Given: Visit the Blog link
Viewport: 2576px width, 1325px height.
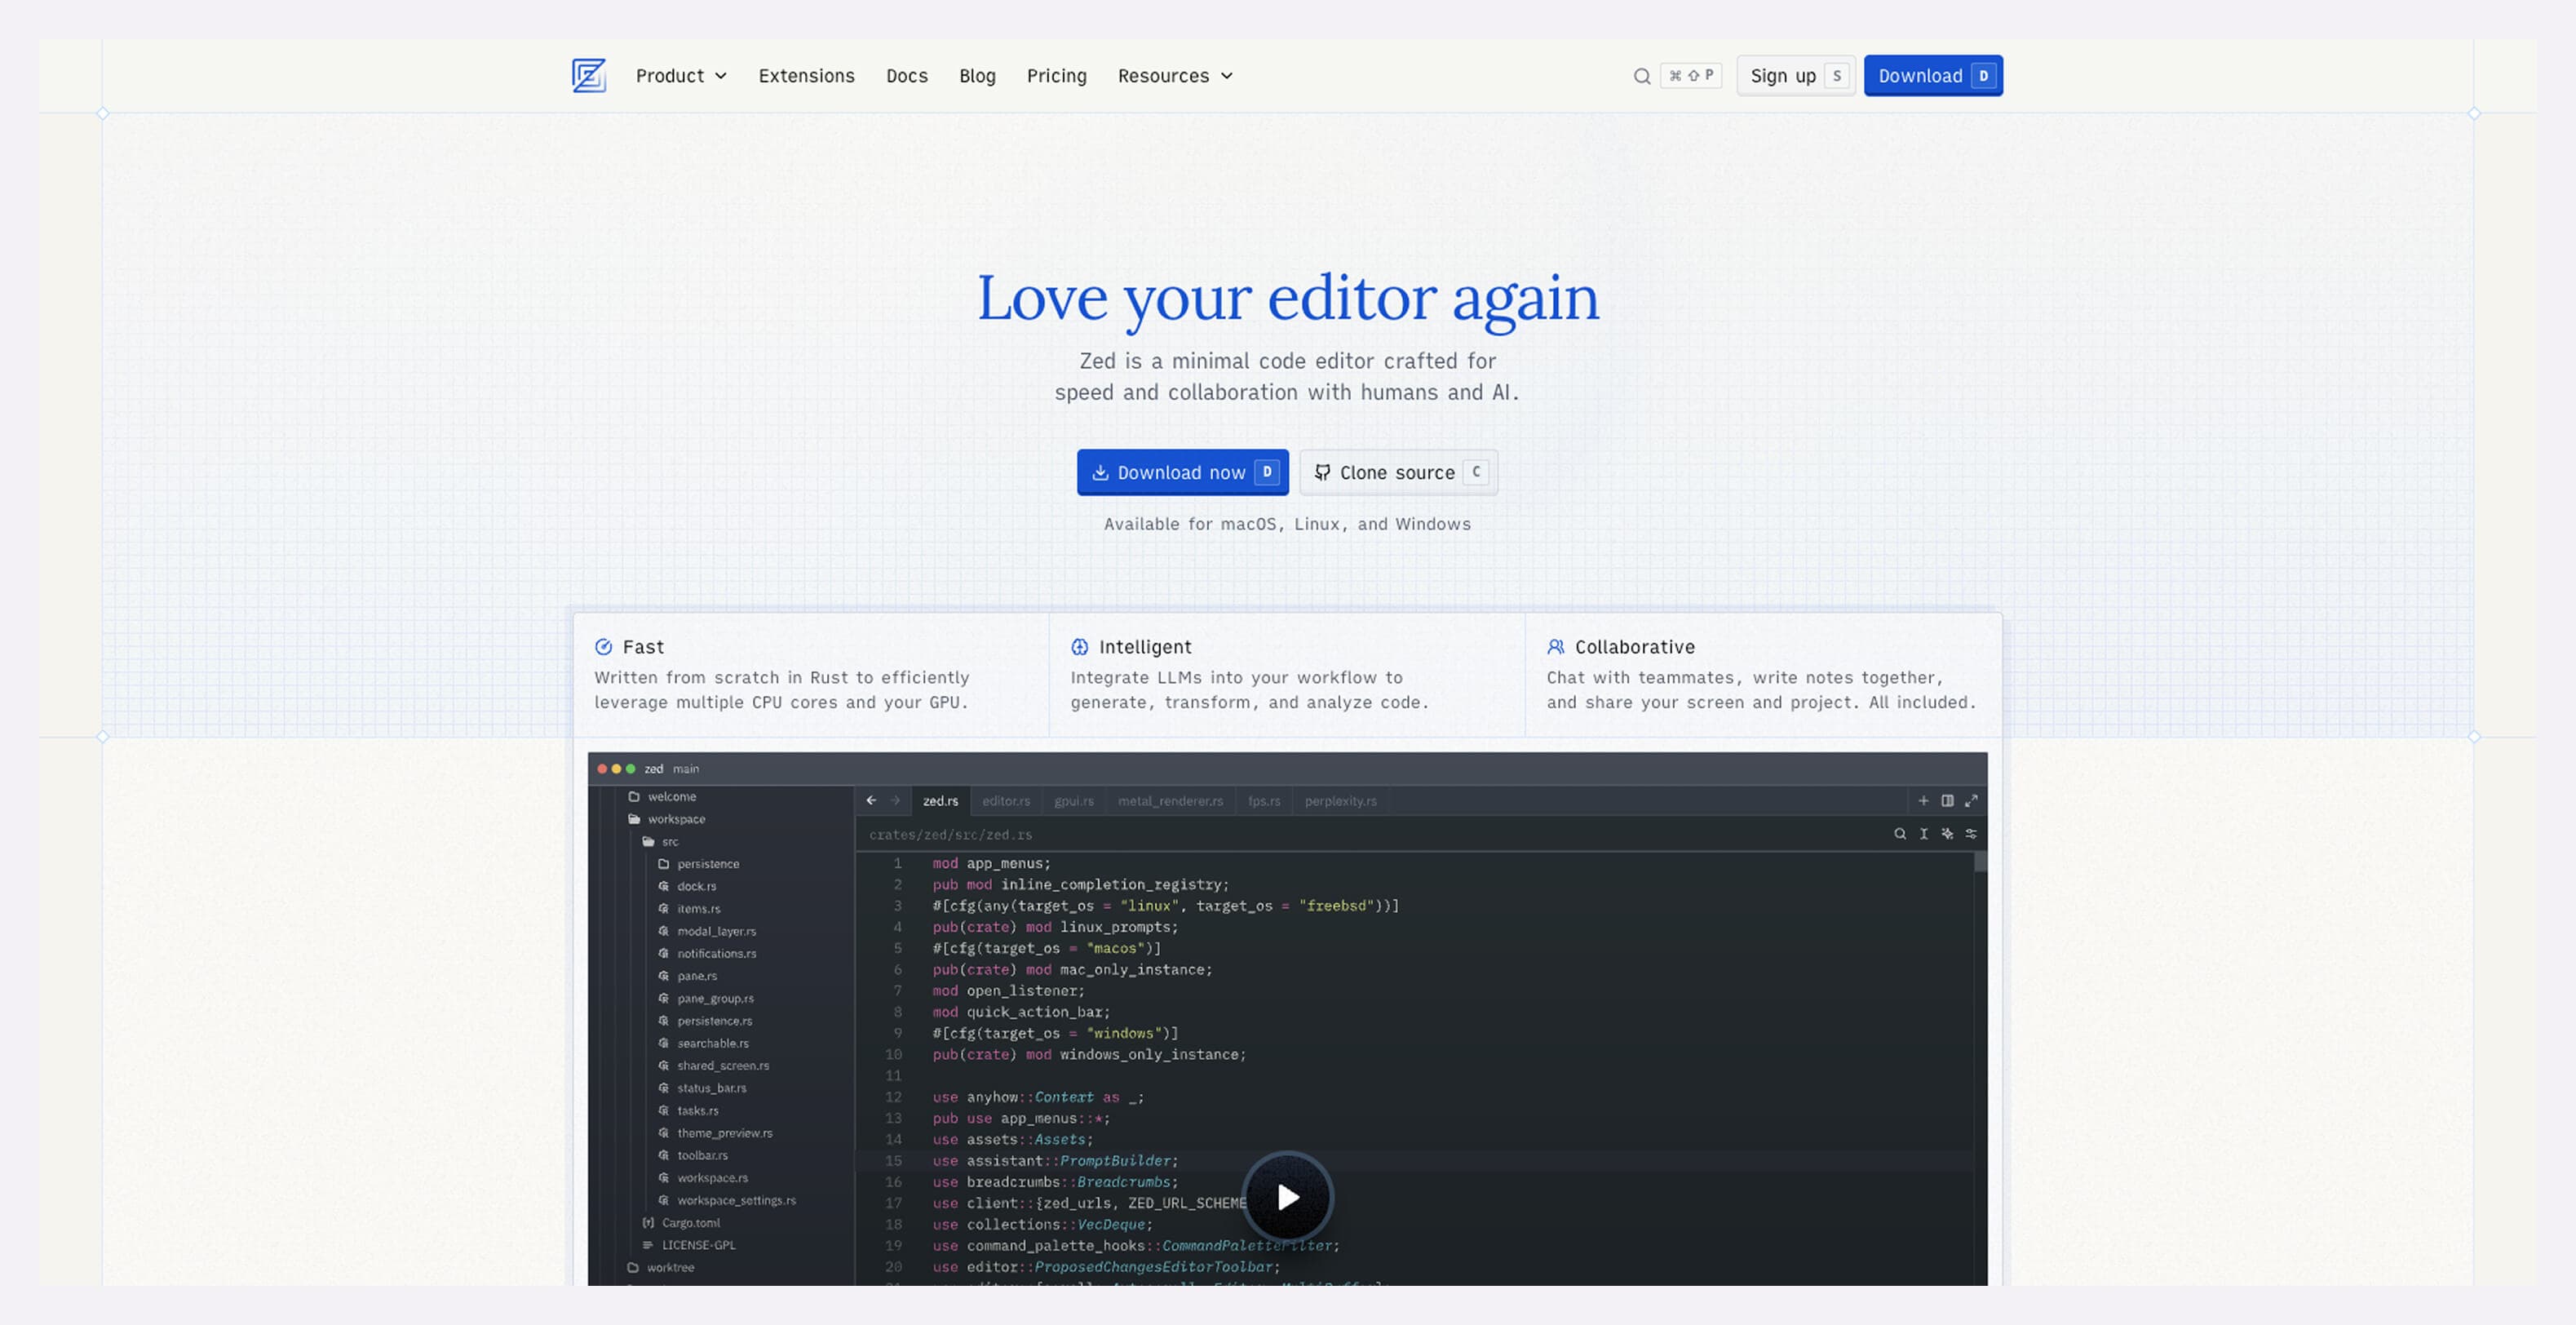Looking at the screenshot, I should 977,76.
